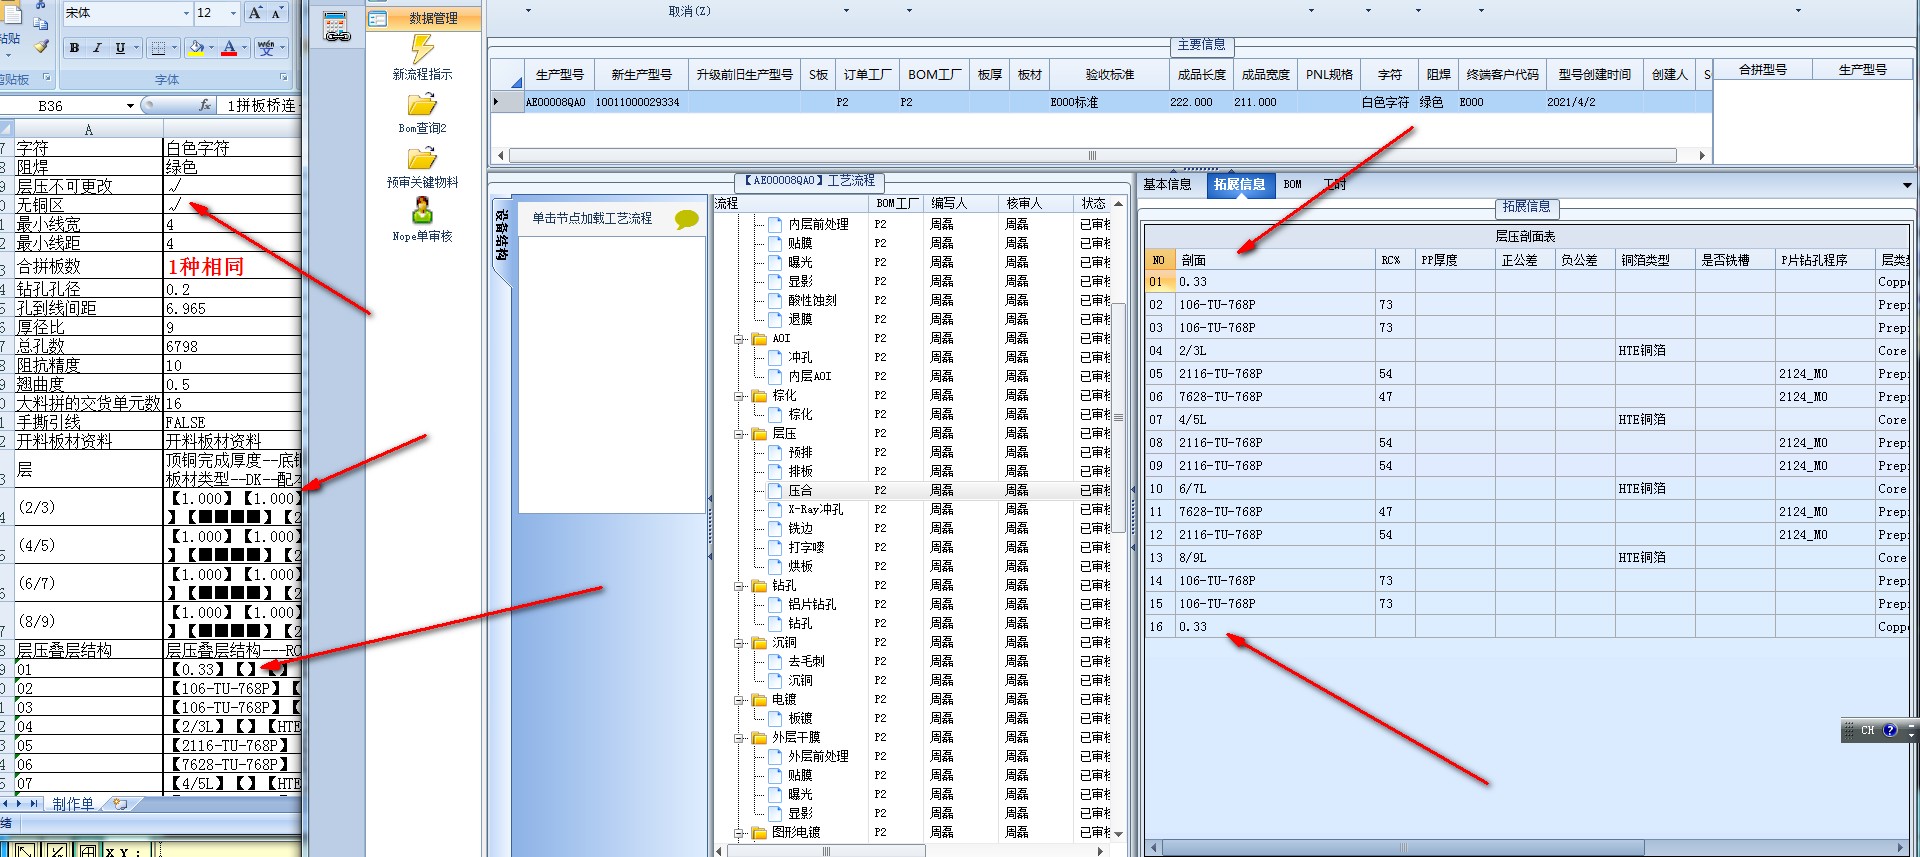Viewport: 1920px width, 857px height.
Task: Select the AE00008QA0 main info row
Action: pos(1100,102)
